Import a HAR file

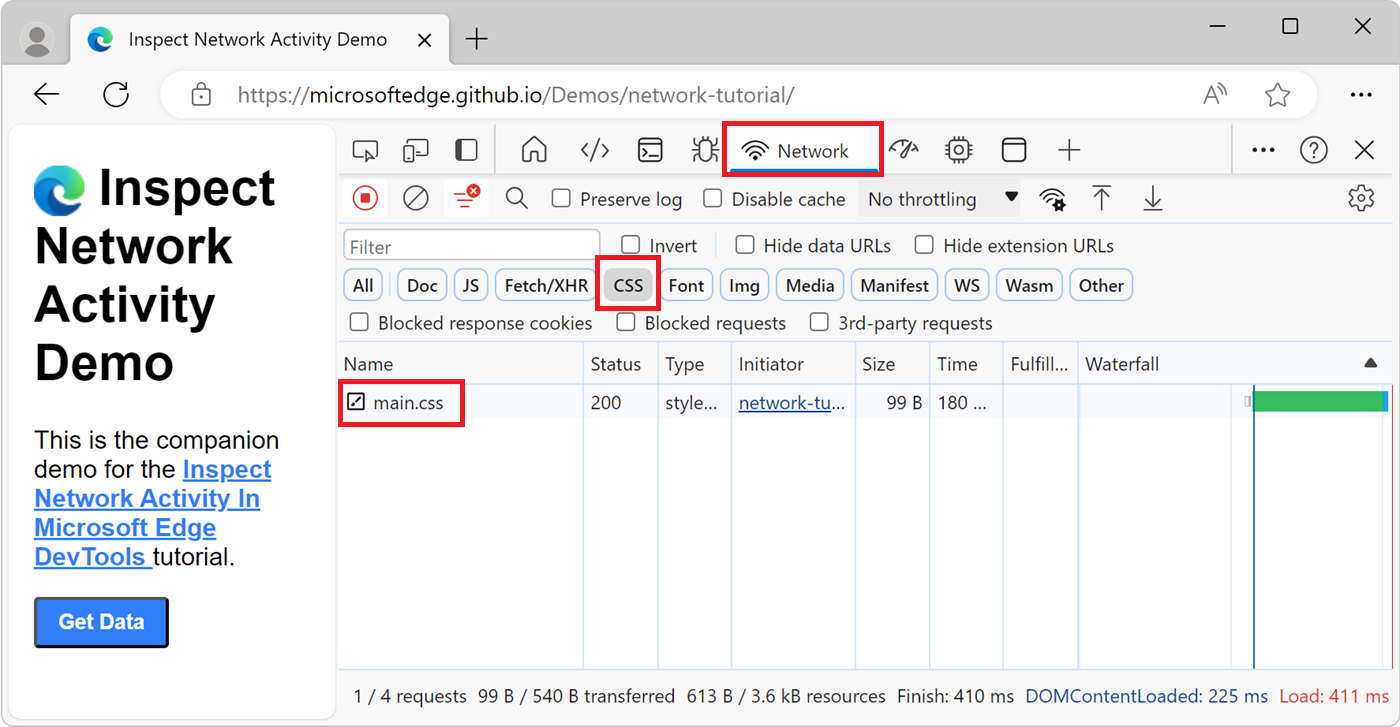[x=1102, y=197]
